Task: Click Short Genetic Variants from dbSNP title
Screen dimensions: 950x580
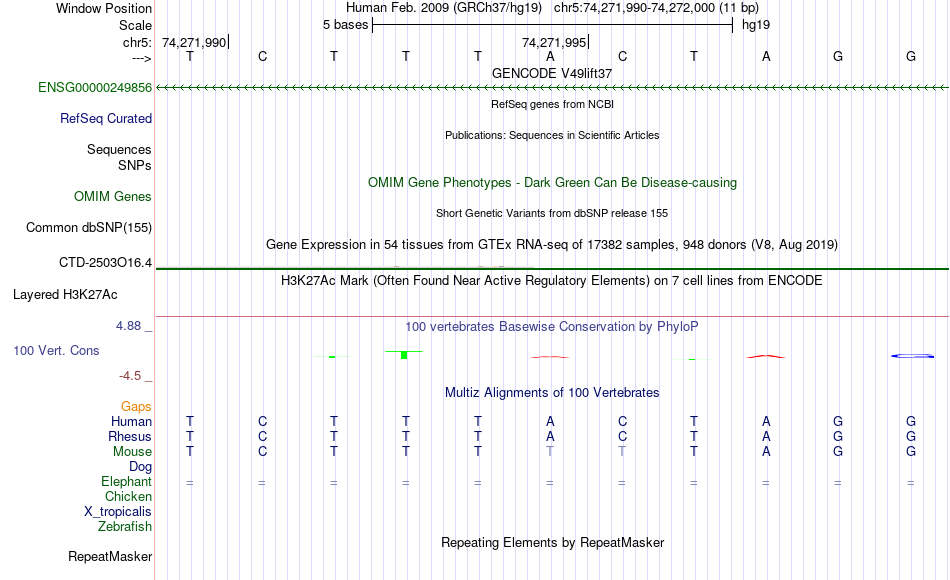Action: [x=552, y=213]
